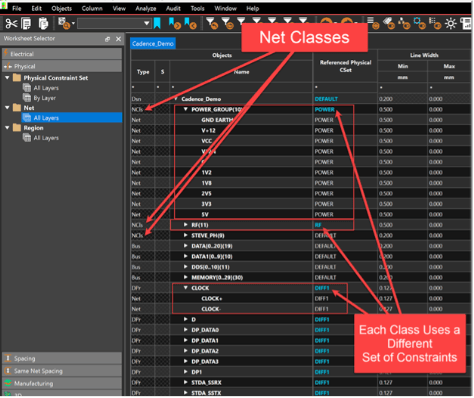Select the 3V3 net name

click(x=206, y=204)
